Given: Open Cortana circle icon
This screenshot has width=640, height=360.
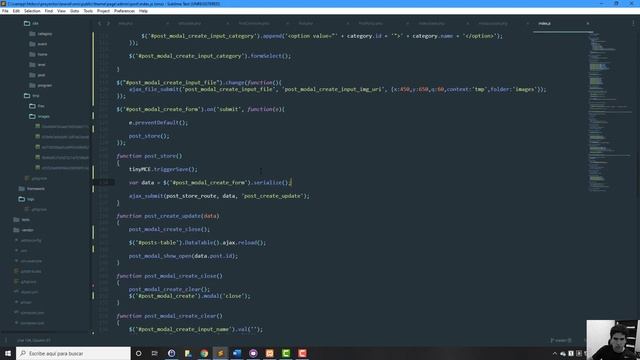Looking at the screenshot, I should pyautogui.click(x=138, y=353).
